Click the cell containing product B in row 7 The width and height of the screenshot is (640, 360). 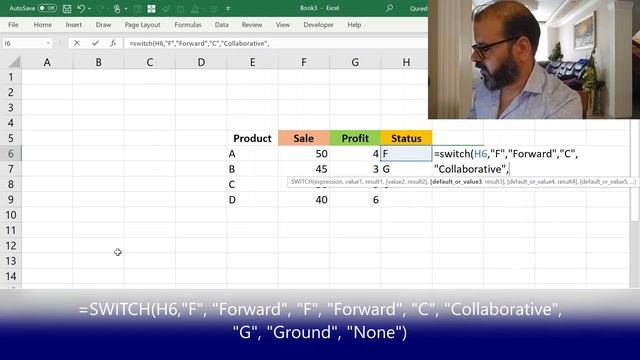point(253,169)
